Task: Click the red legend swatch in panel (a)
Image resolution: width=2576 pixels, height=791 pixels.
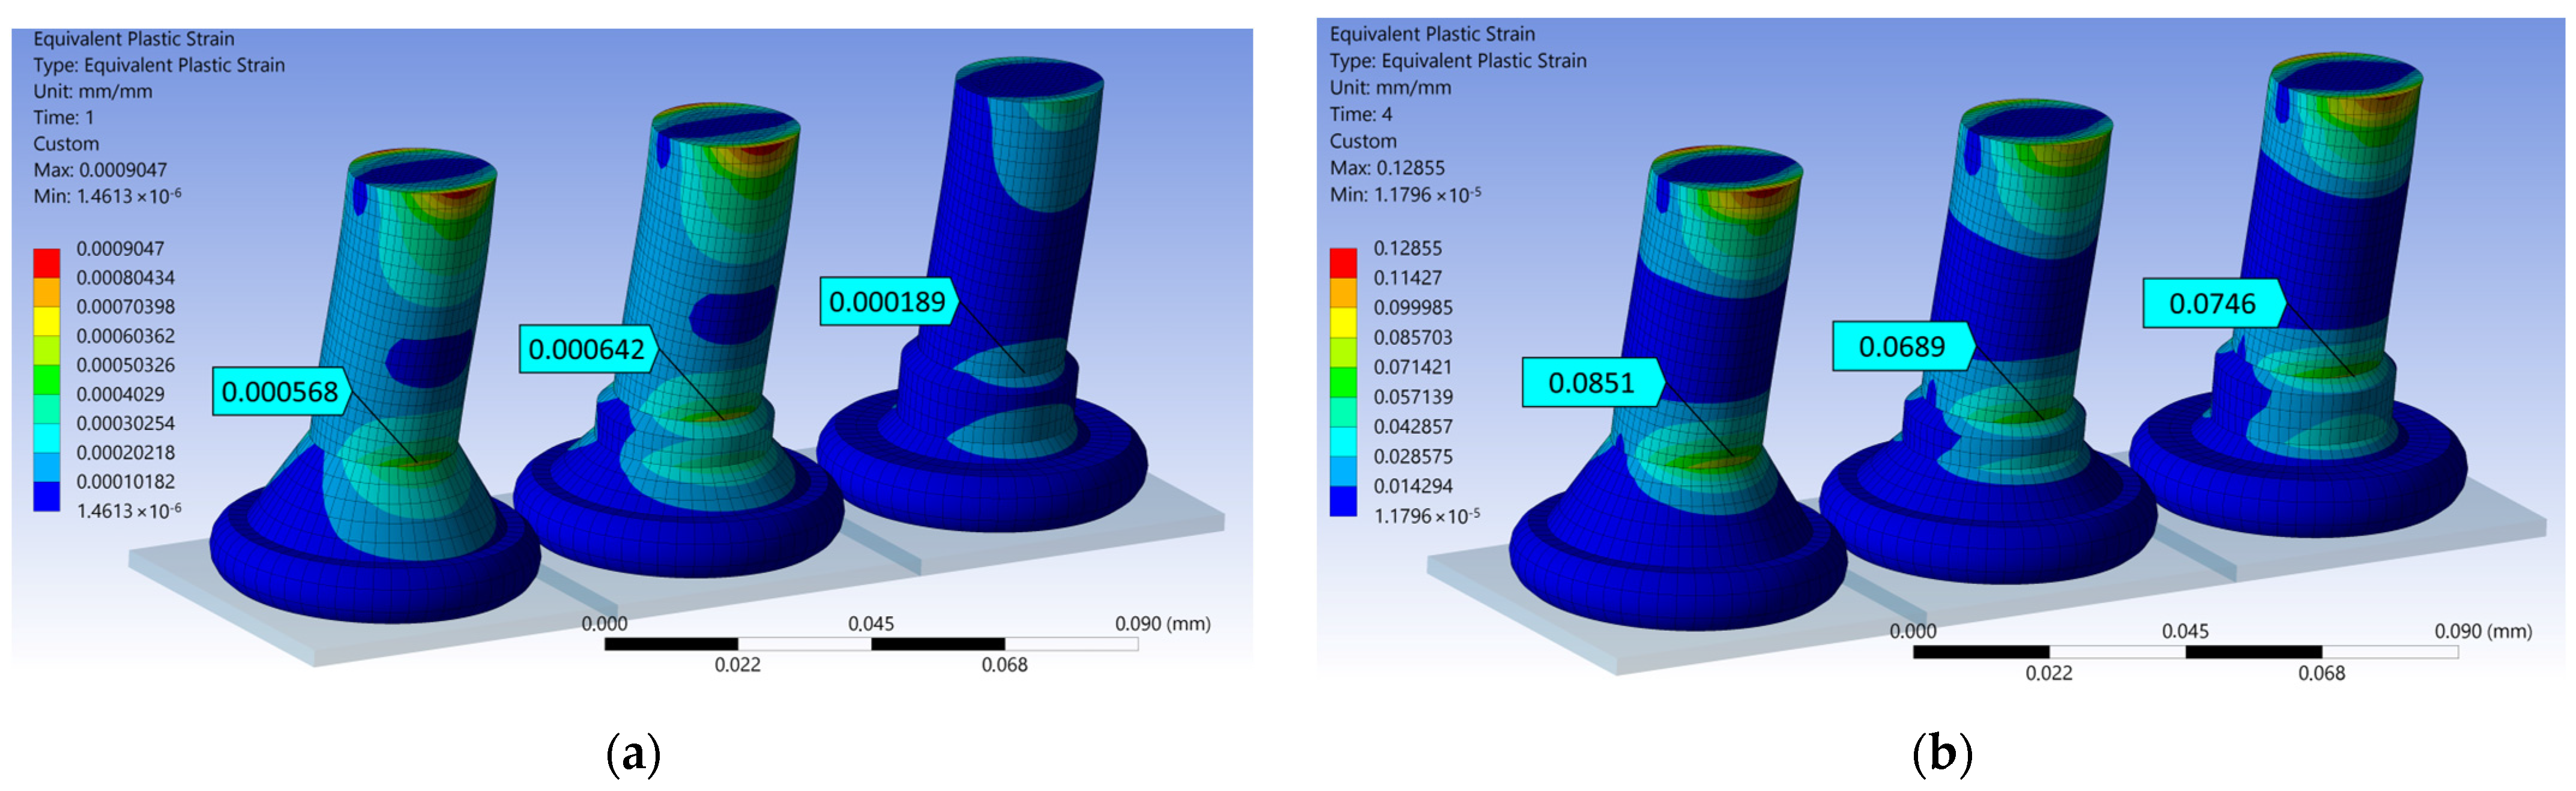Action: coord(46,263)
